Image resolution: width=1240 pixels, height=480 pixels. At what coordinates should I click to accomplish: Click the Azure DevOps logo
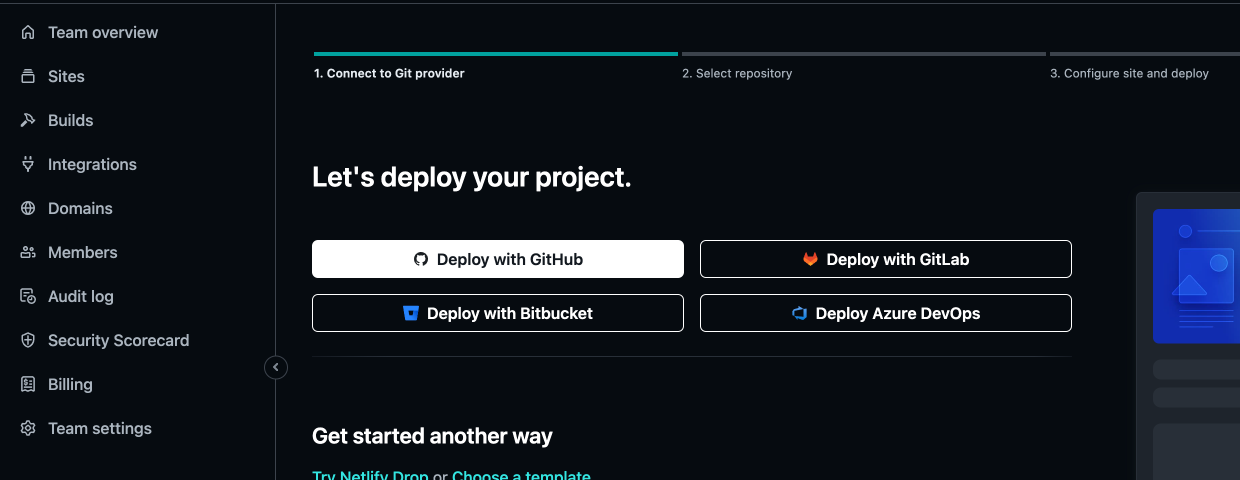(799, 313)
